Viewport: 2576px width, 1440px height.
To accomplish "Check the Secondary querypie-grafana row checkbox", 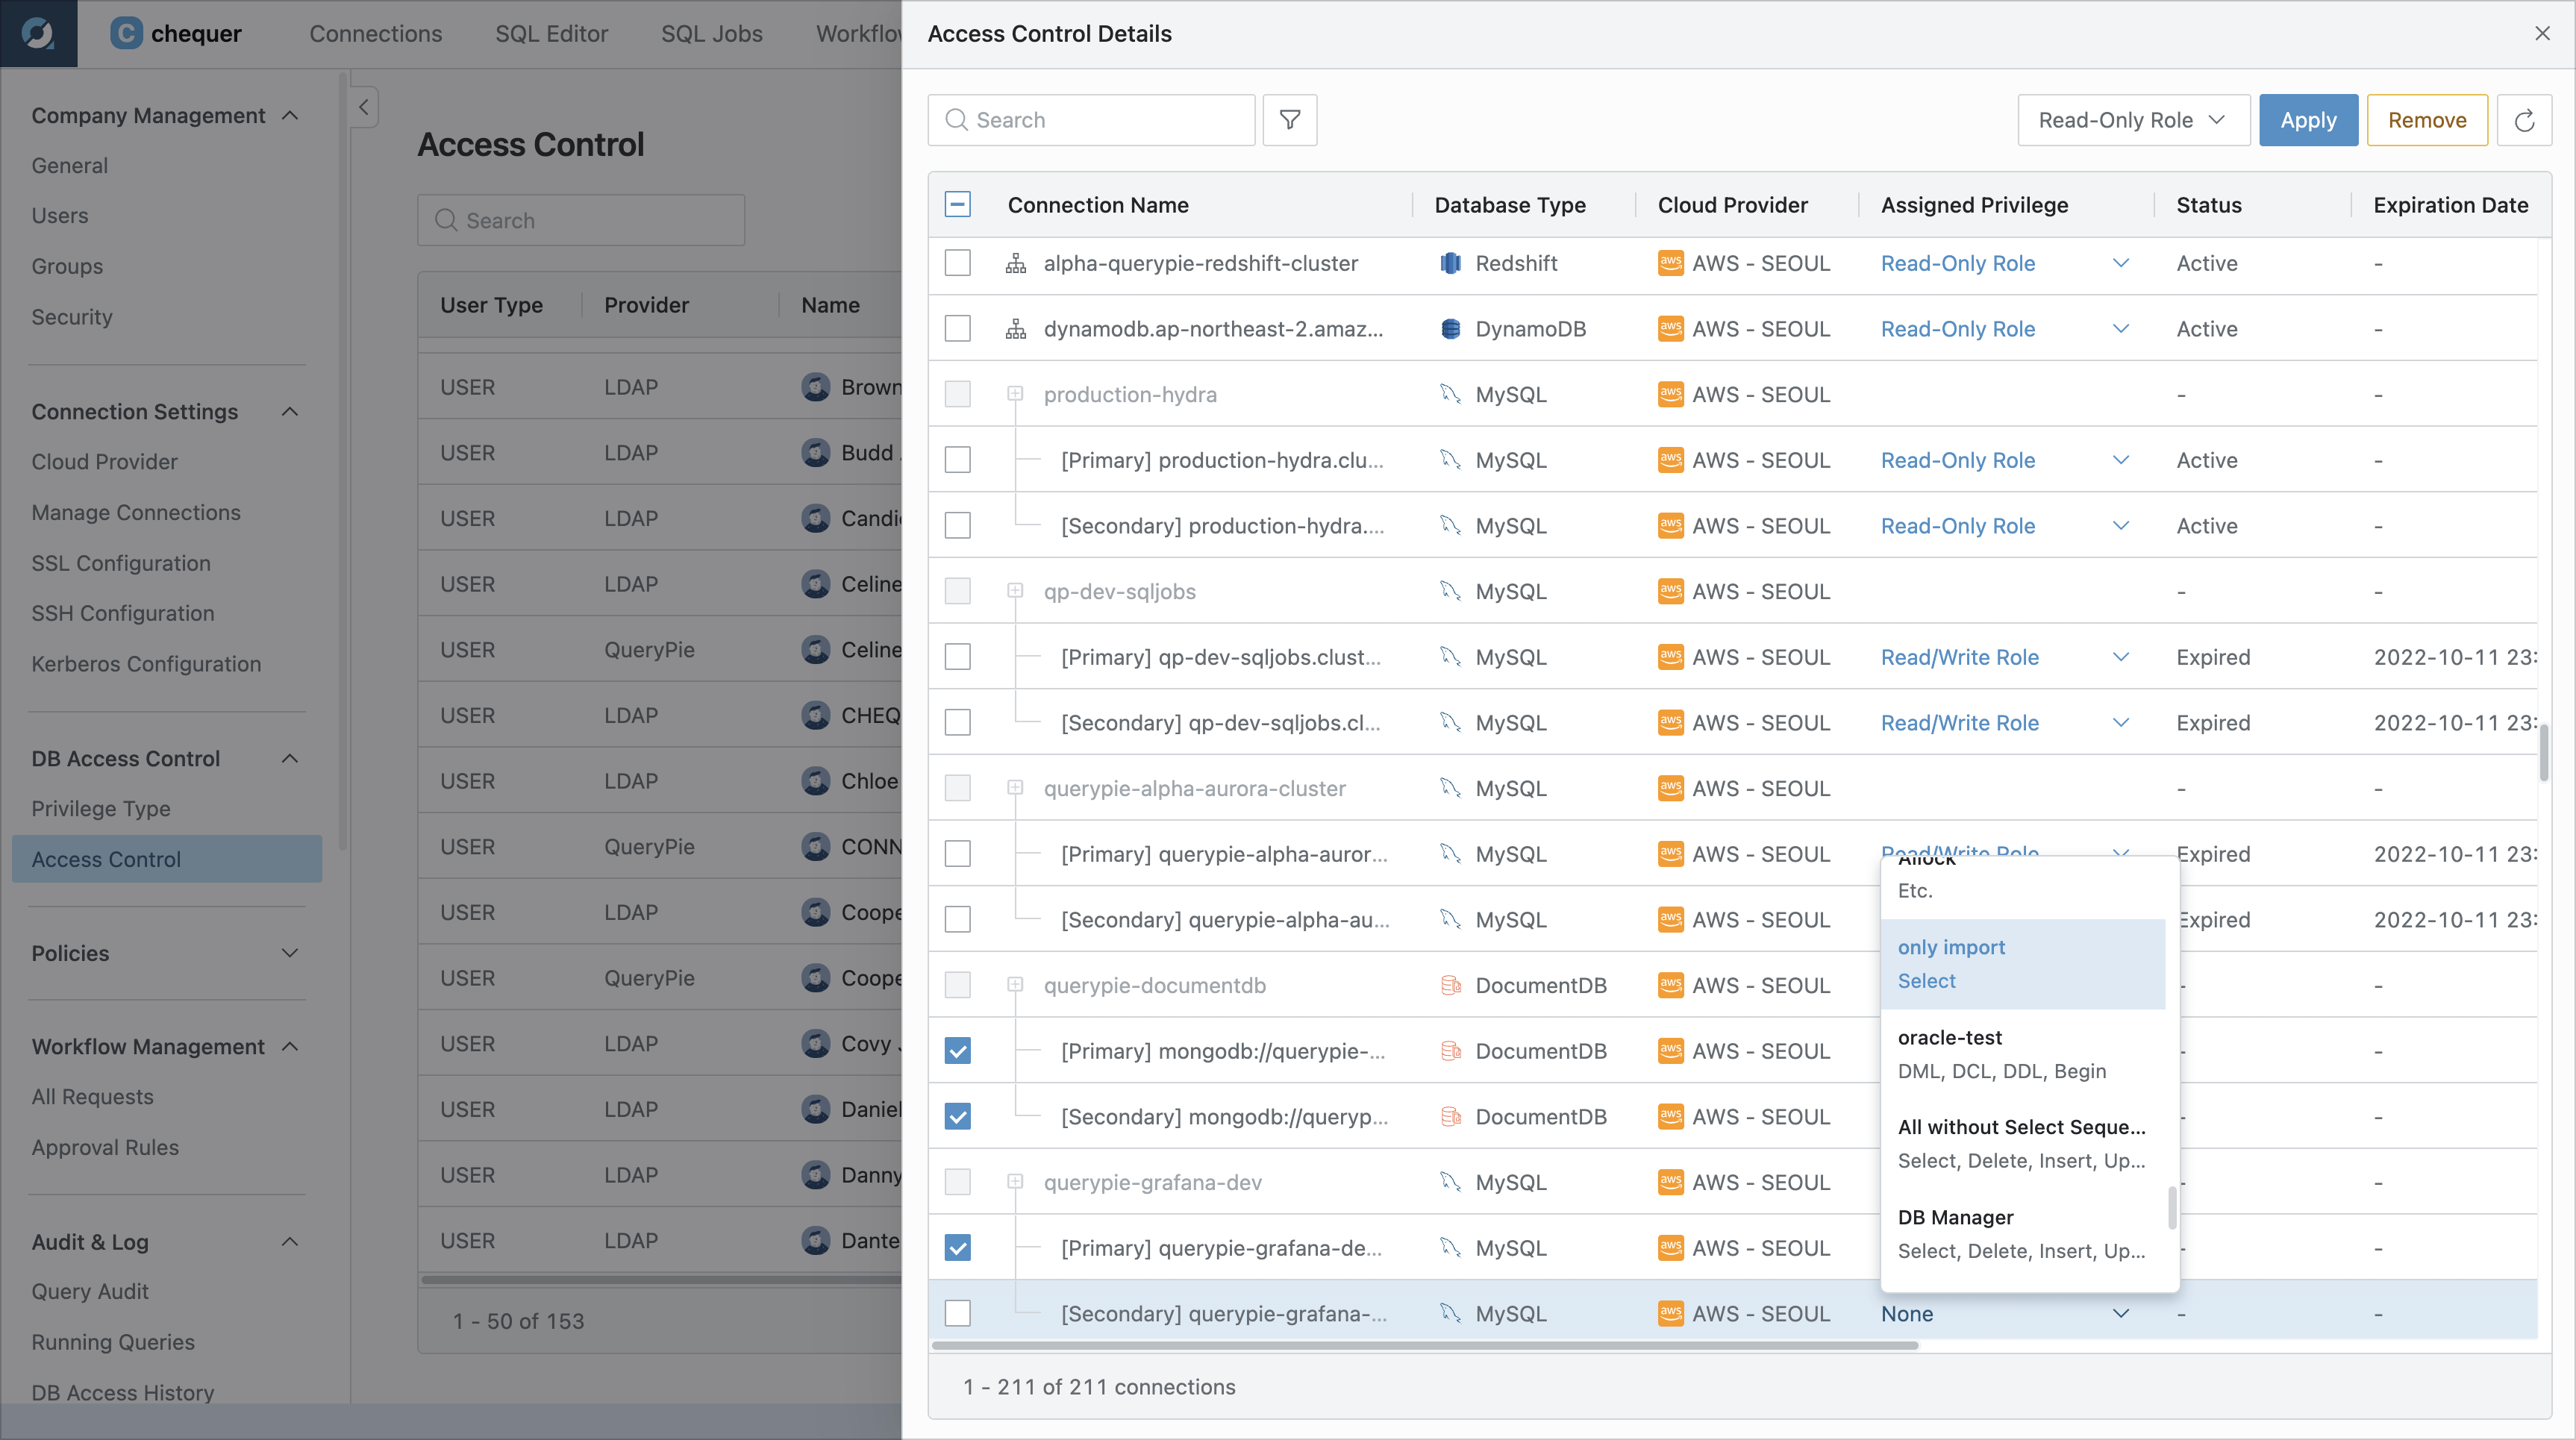I will click(957, 1313).
